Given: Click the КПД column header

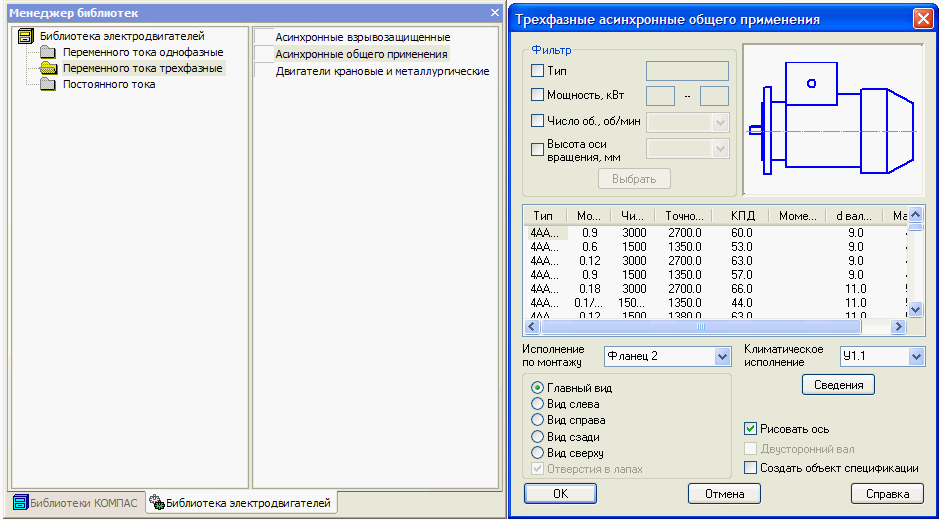Looking at the screenshot, I should tap(742, 215).
